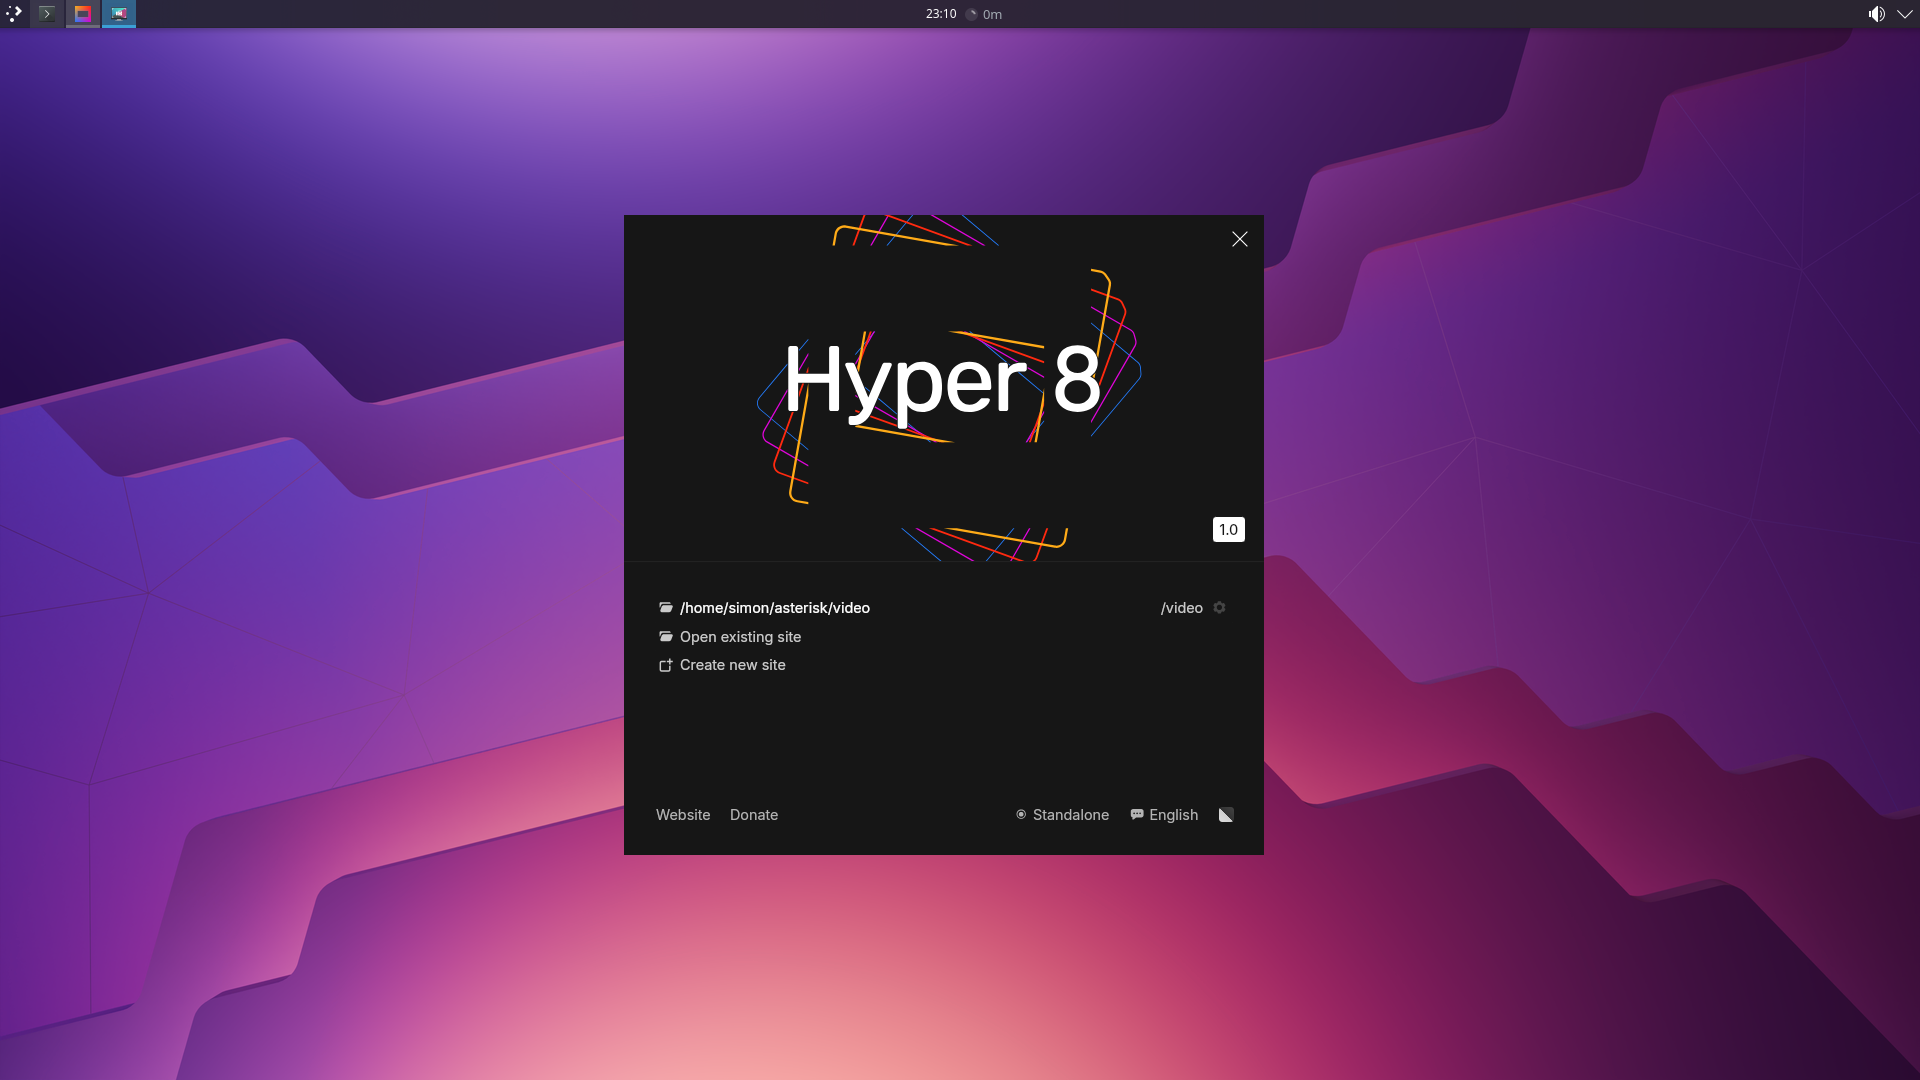Viewport: 1920px width, 1080px height.
Task: Choose Create new site
Action: click(x=732, y=664)
